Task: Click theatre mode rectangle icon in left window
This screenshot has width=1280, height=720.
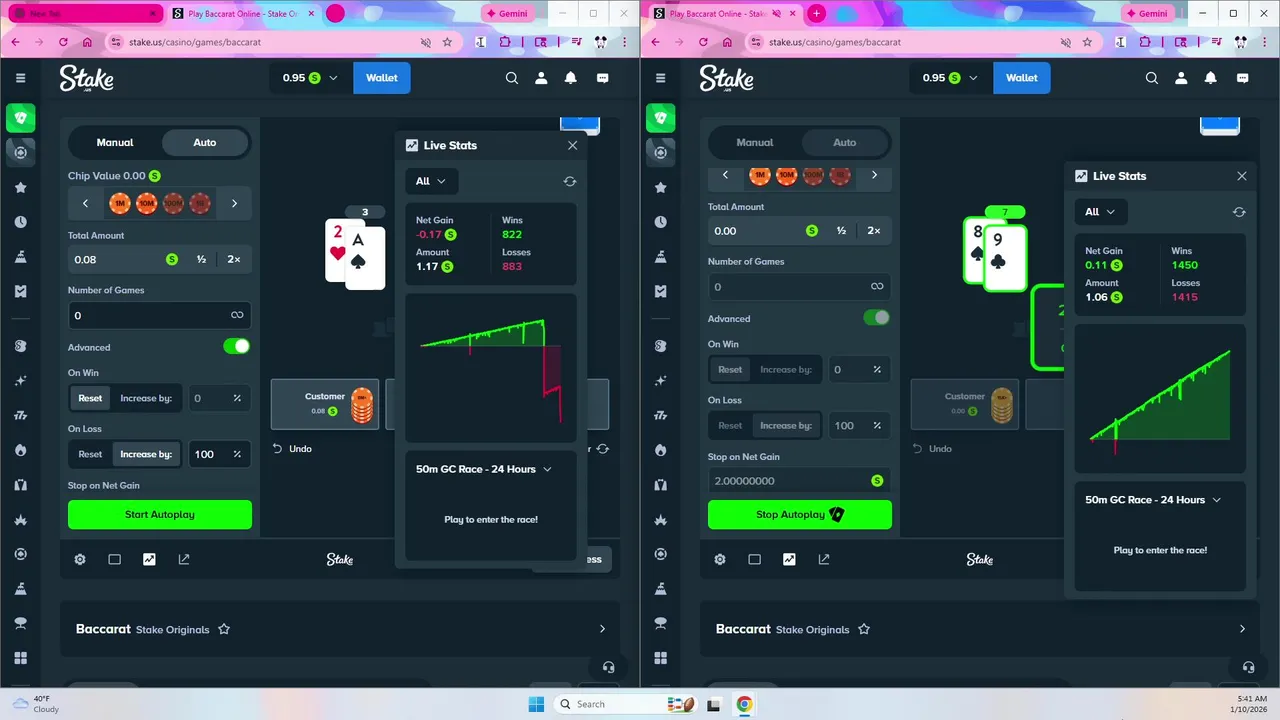Action: click(x=115, y=560)
